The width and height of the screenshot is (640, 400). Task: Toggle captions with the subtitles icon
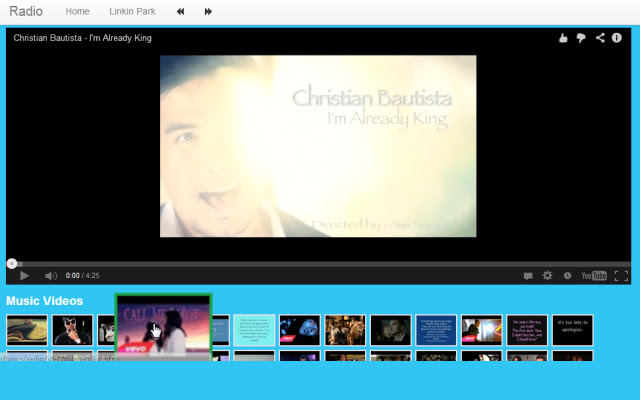(x=528, y=276)
